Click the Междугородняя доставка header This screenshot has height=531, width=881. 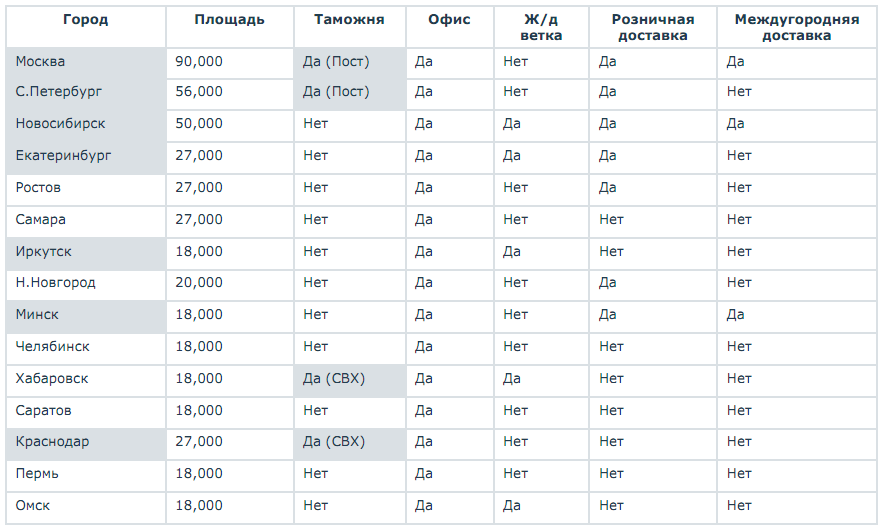click(x=797, y=28)
